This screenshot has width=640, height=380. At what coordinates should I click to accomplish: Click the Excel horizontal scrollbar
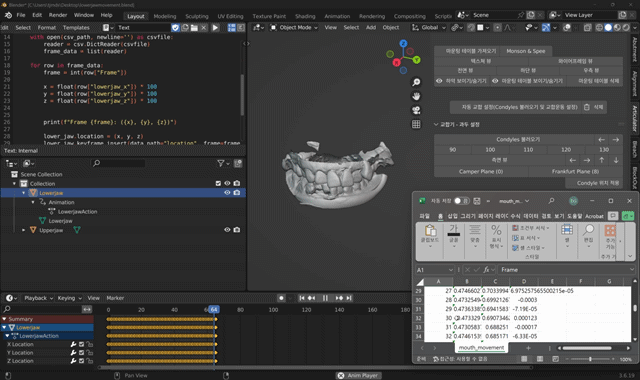click(587, 348)
